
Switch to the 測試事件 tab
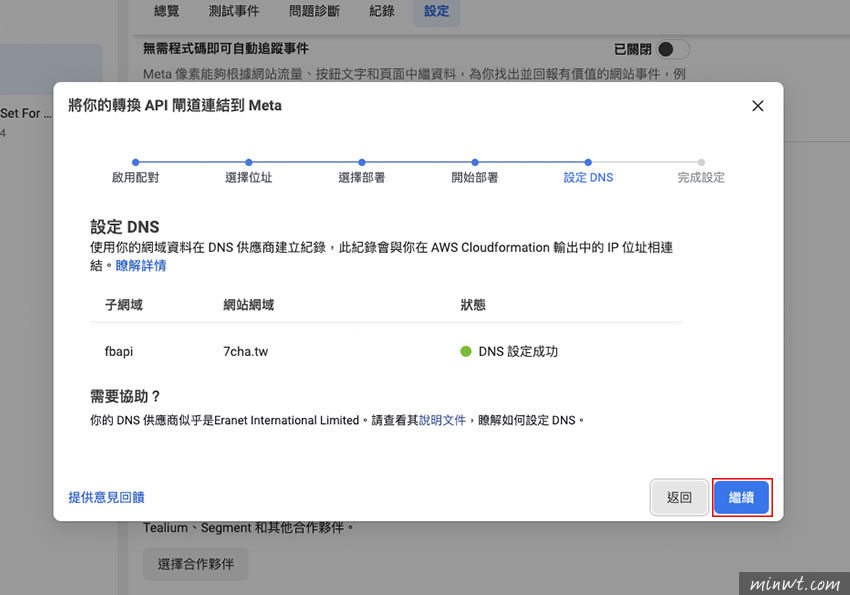click(x=234, y=11)
